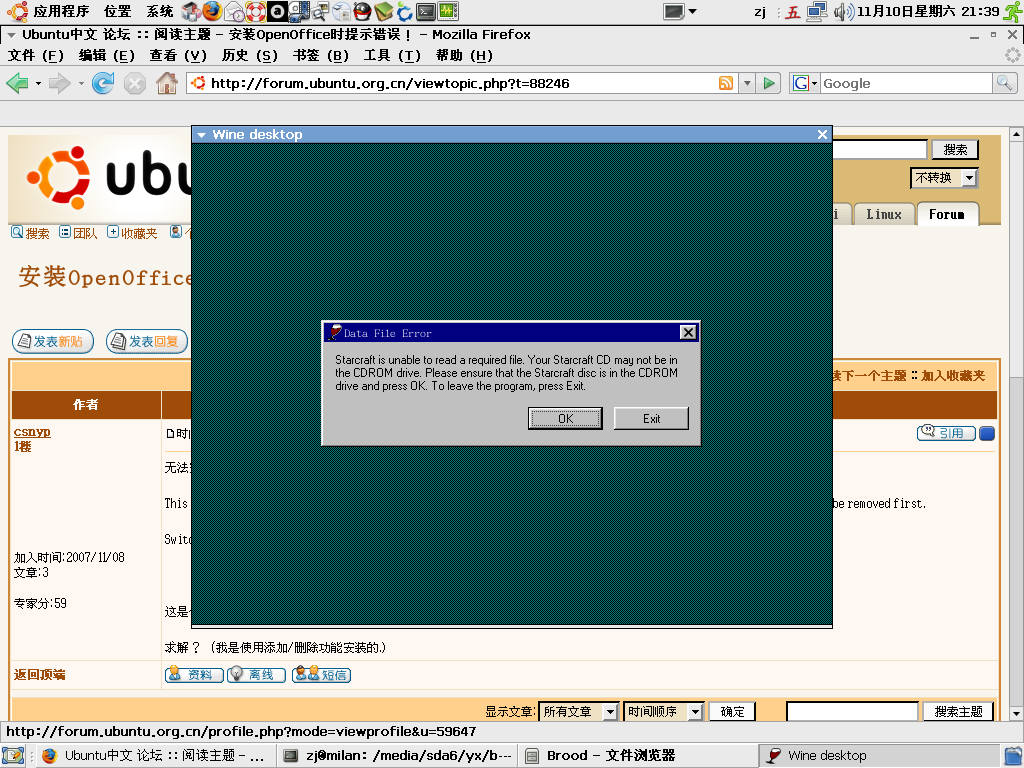Click the black square 'a' panel icon
1024x768 pixels.
(277, 11)
